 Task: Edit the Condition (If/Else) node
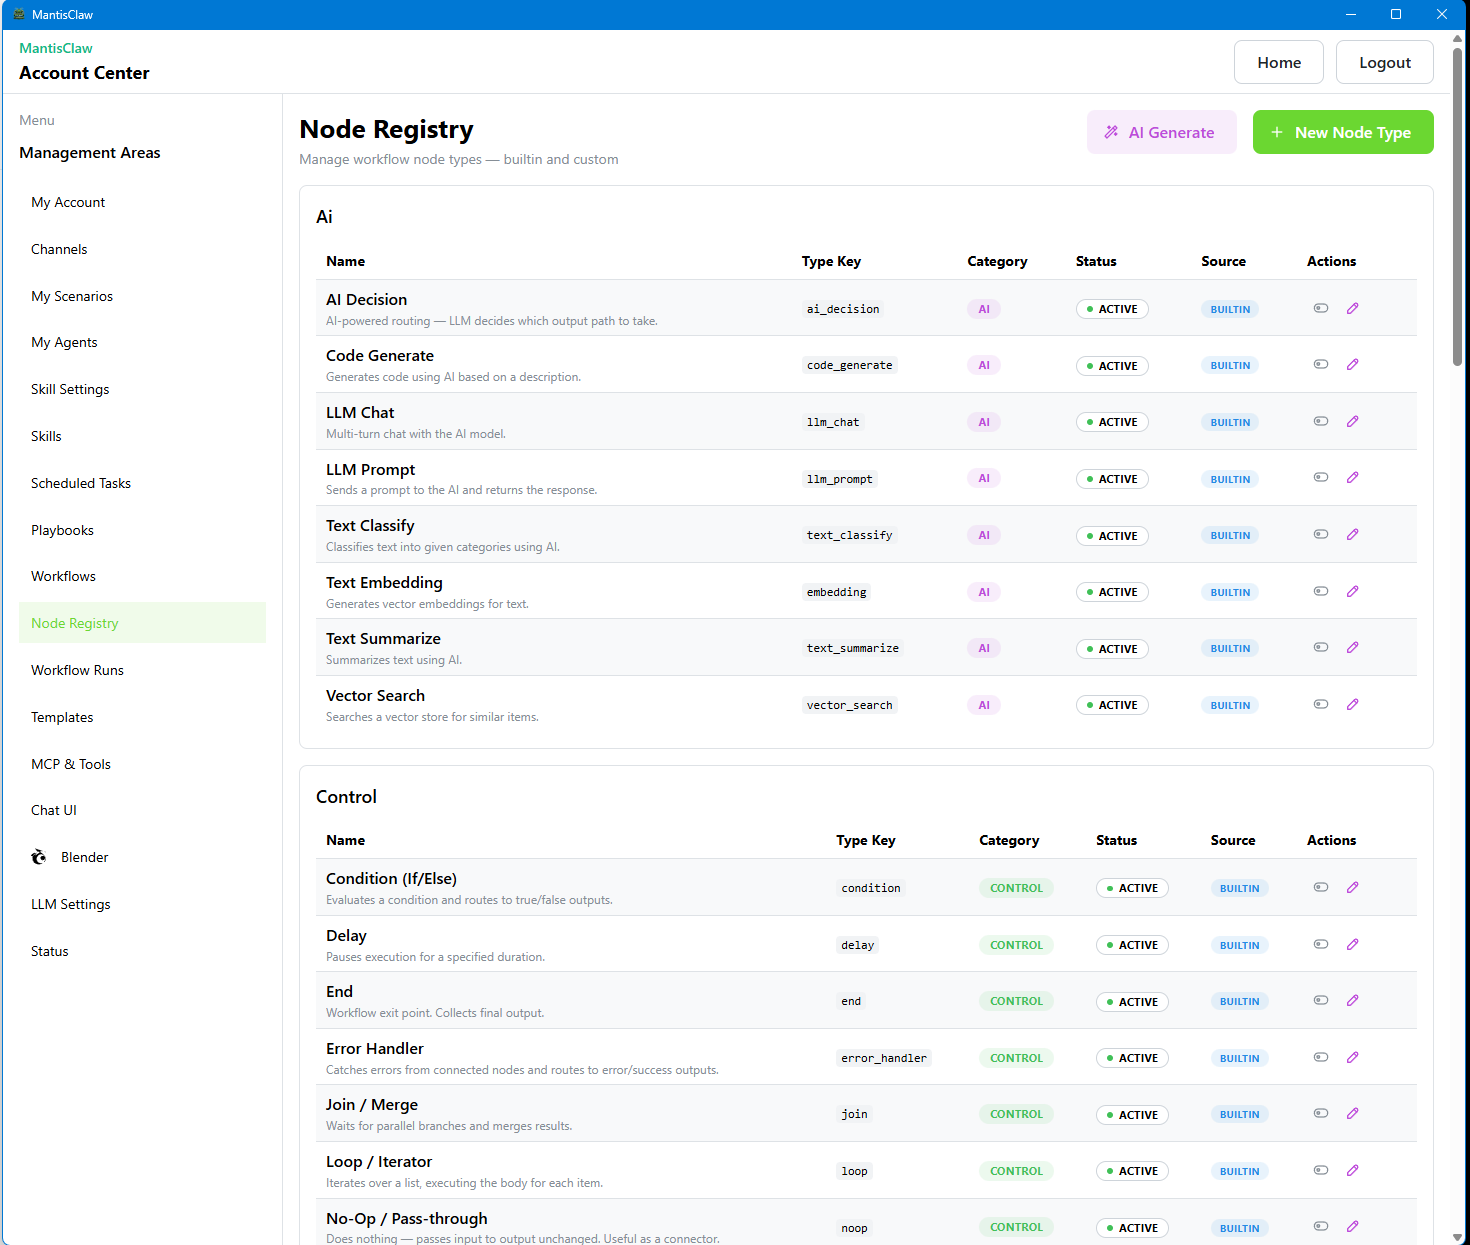1353,887
